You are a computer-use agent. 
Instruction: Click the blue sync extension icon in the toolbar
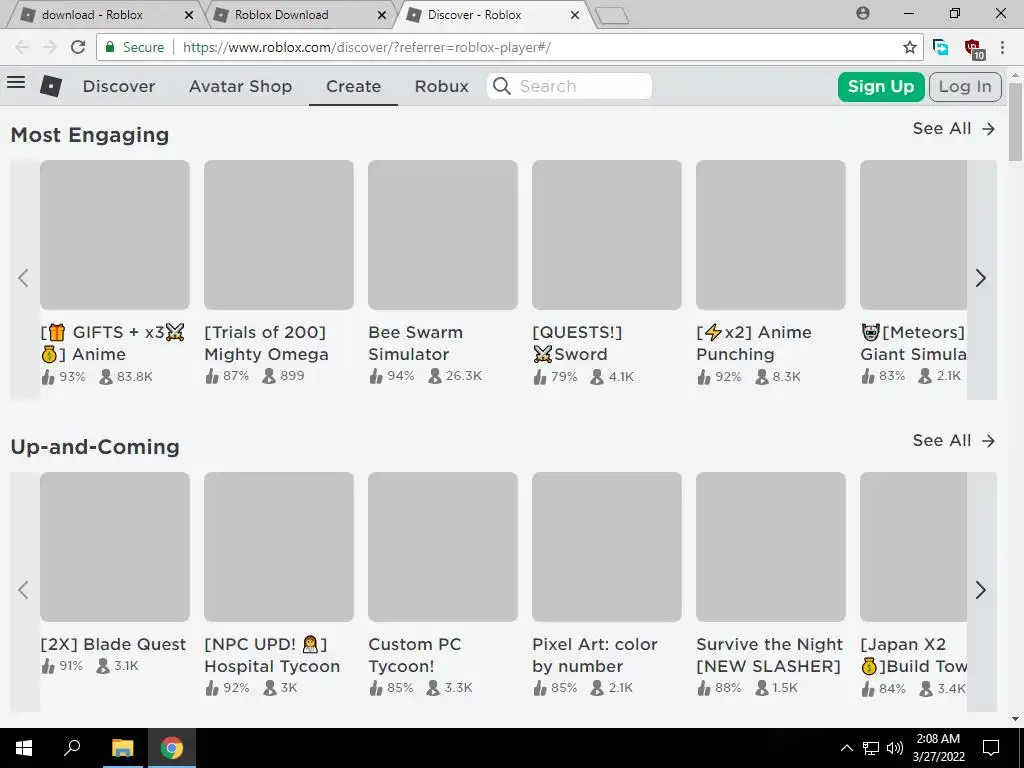940,47
